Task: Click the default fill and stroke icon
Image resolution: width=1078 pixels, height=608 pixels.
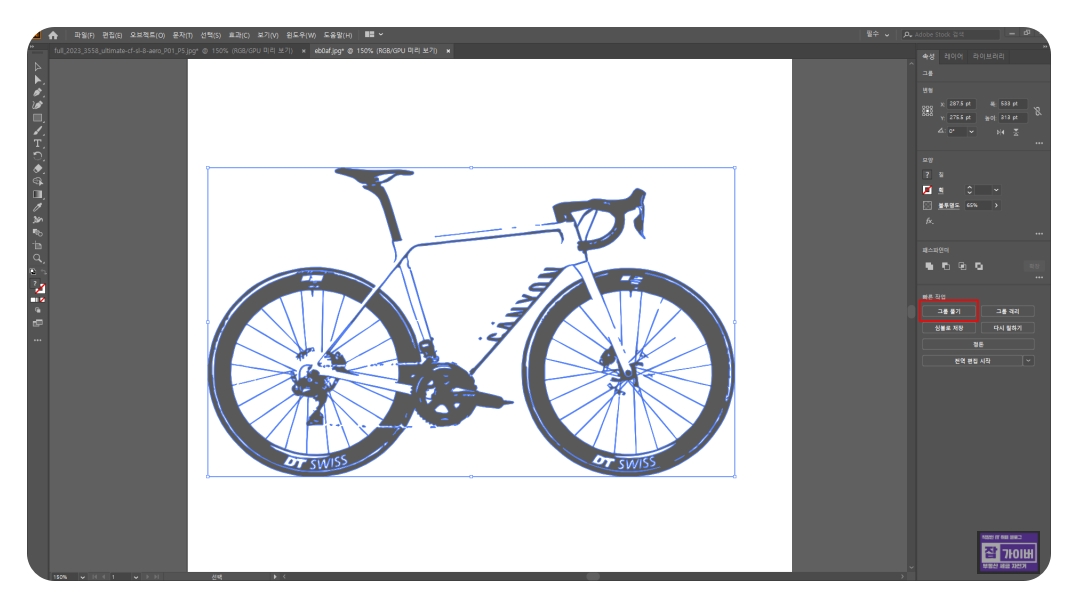Action: click(x=33, y=272)
